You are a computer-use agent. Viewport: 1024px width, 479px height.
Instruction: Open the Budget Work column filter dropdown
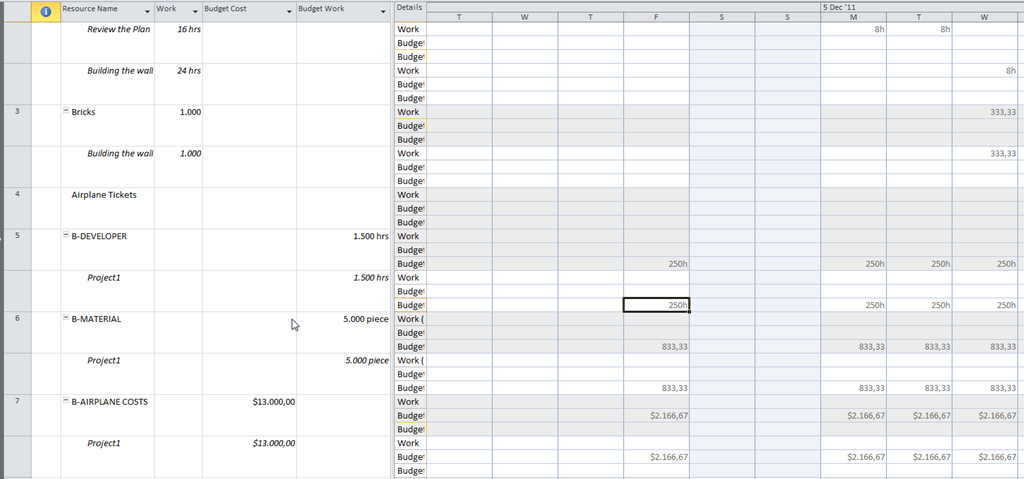point(384,11)
